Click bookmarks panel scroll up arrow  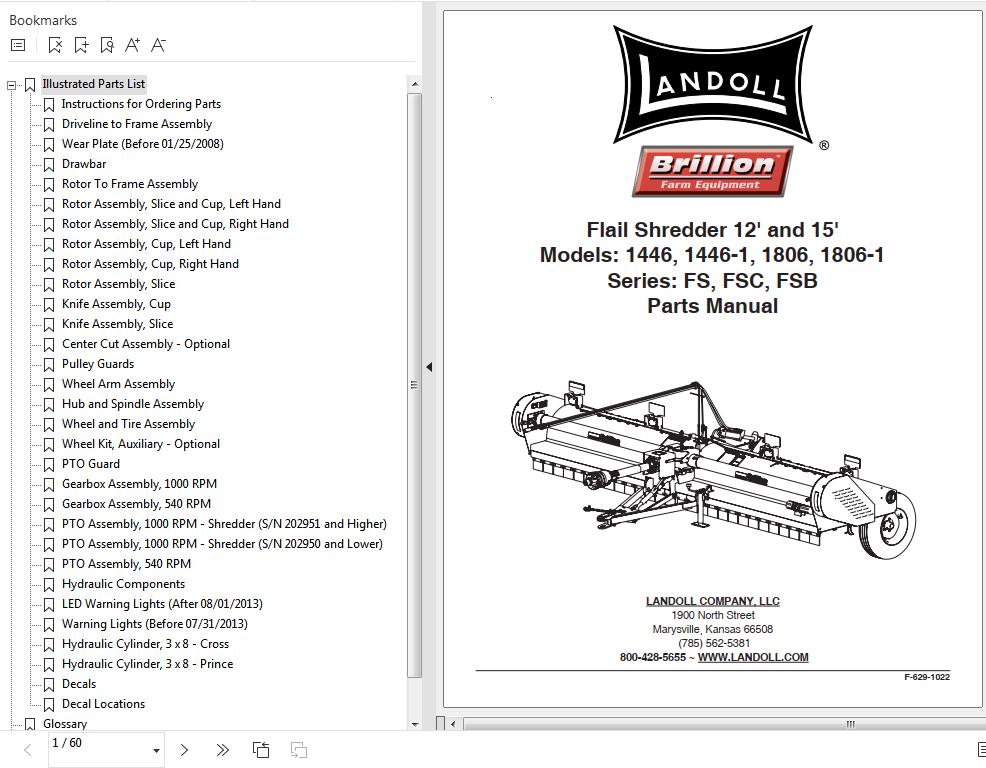click(414, 84)
